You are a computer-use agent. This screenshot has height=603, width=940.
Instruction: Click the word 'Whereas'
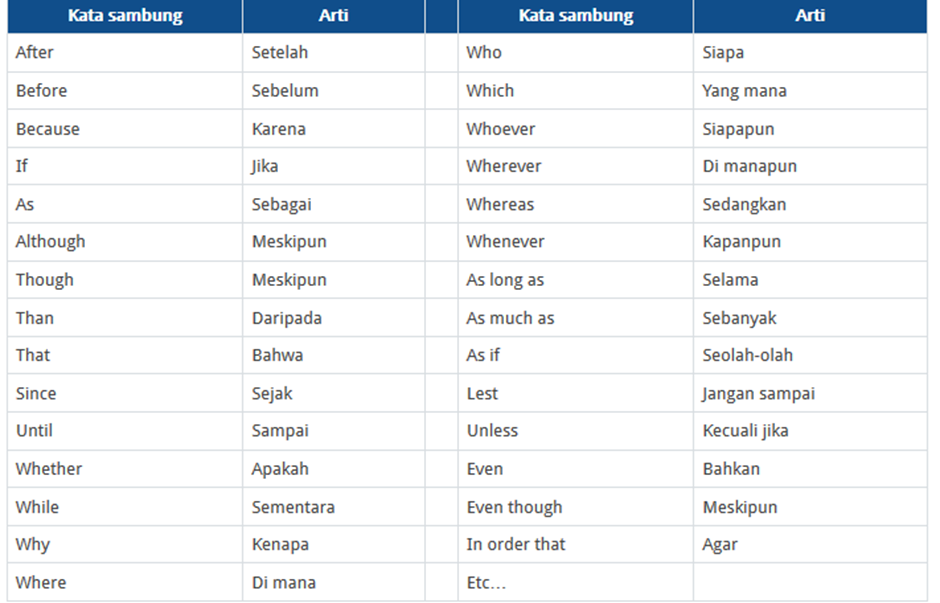click(500, 204)
